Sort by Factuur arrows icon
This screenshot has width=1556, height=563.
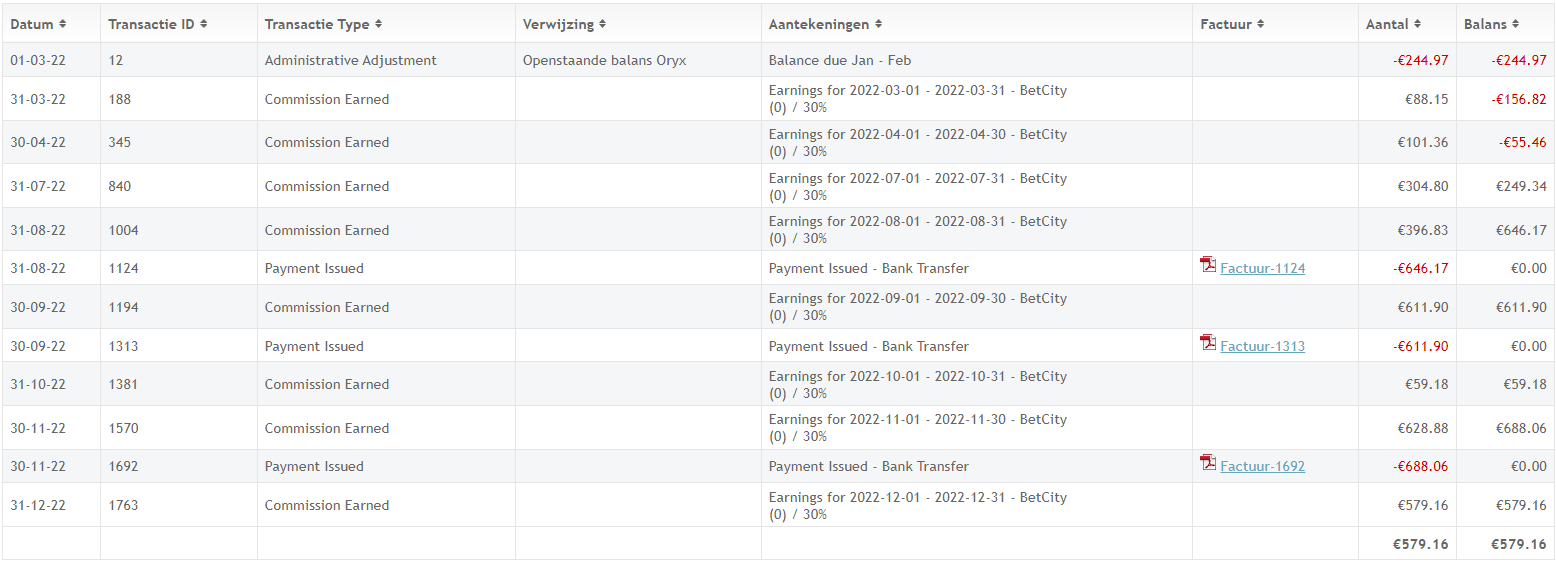pyautogui.click(x=1261, y=24)
